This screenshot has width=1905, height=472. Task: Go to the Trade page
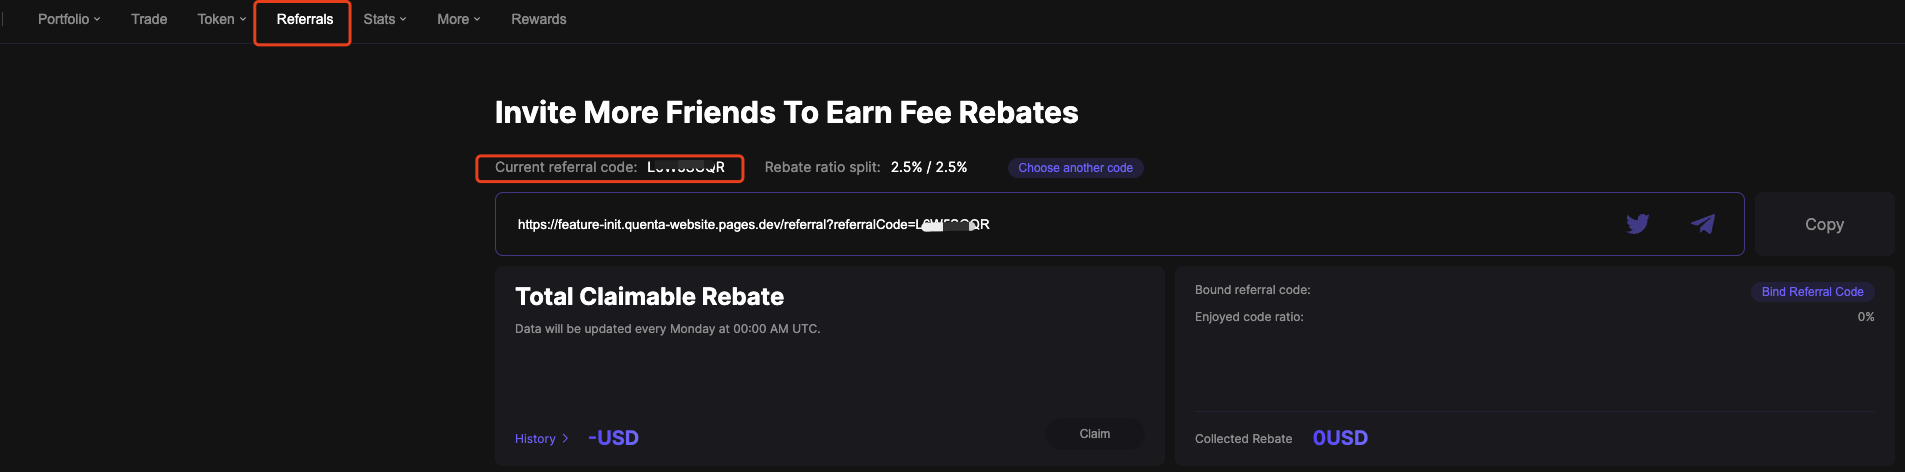pos(149,19)
